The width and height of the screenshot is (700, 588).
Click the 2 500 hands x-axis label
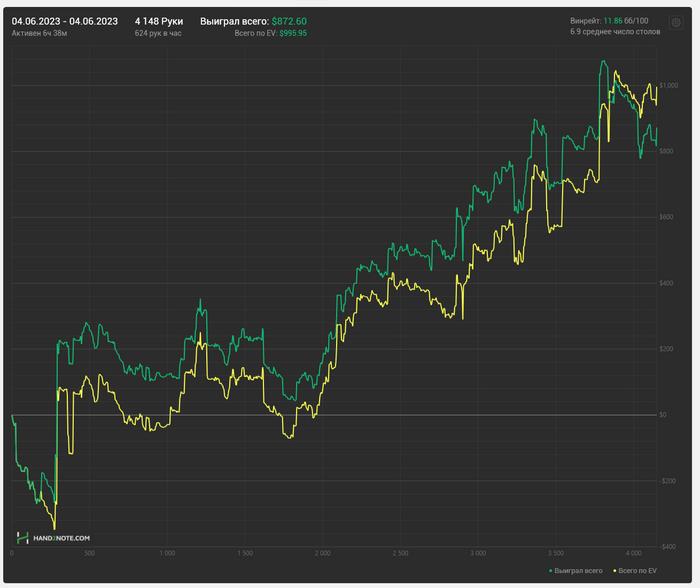tap(400, 553)
